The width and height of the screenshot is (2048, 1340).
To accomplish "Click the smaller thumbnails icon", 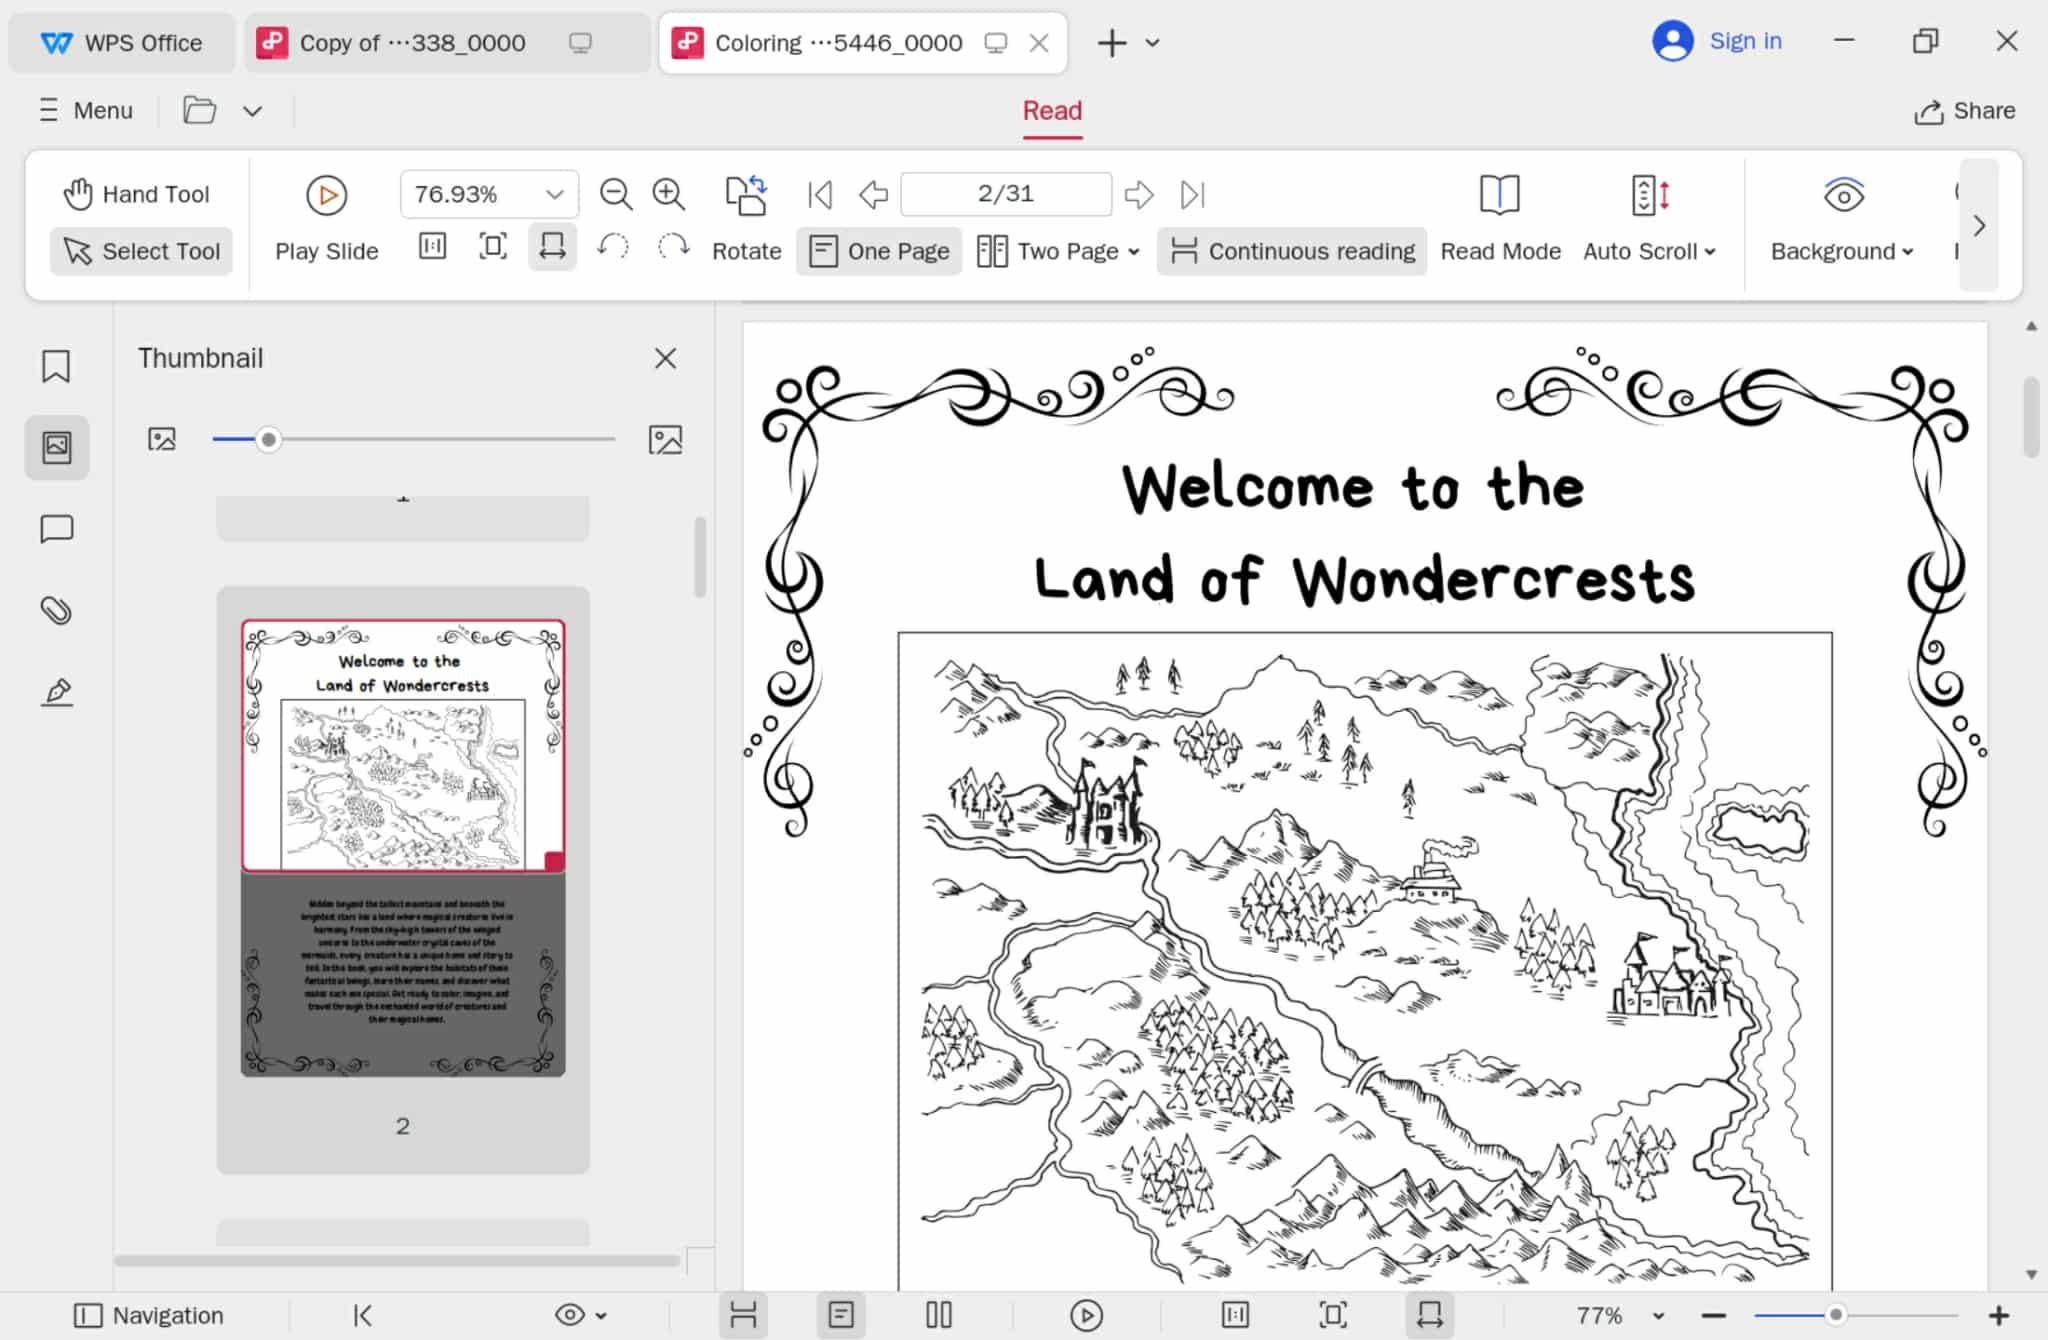I will pos(162,439).
